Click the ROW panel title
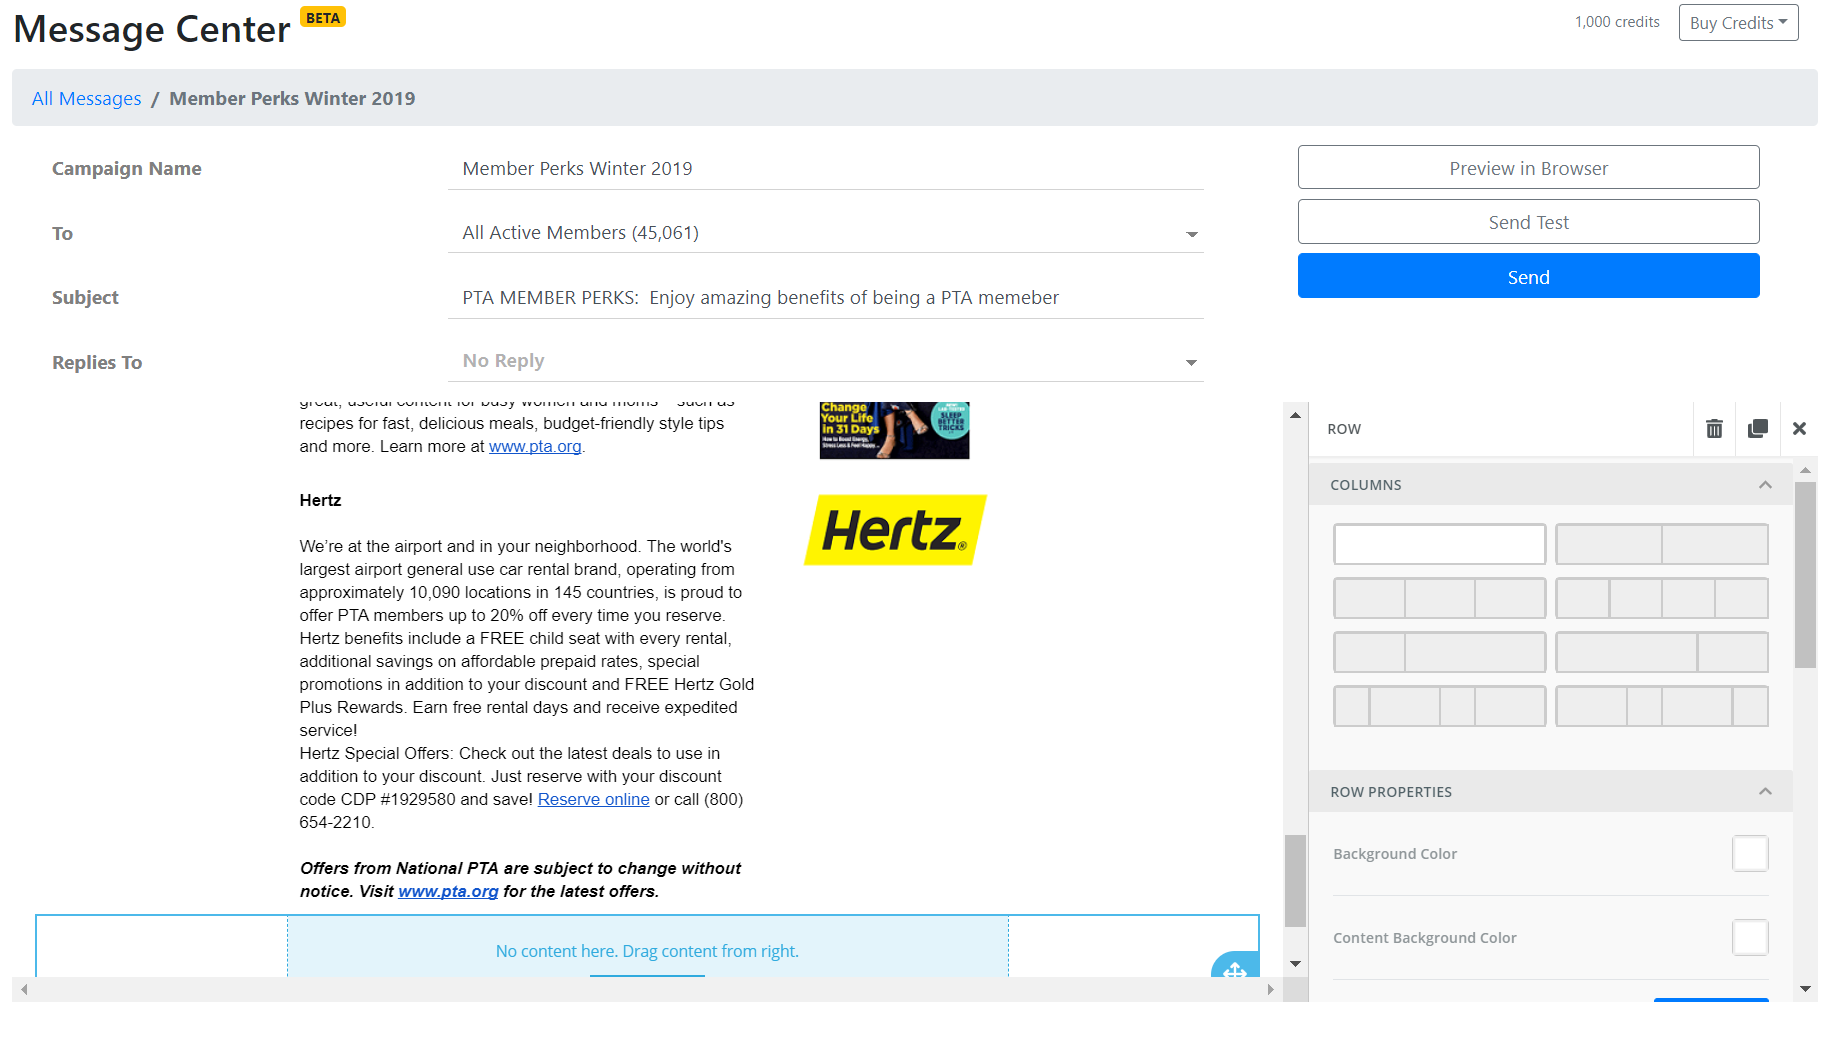Image resolution: width=1828 pixels, height=1048 pixels. (x=1344, y=429)
